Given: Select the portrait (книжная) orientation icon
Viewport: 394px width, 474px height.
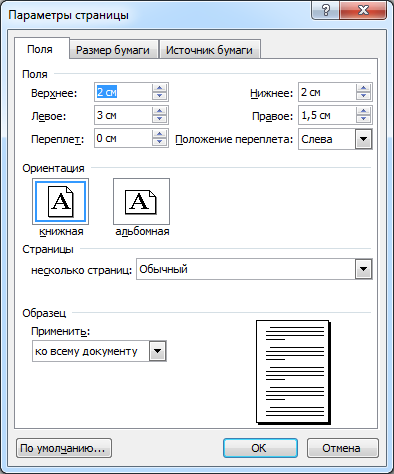Looking at the screenshot, I should (60, 202).
